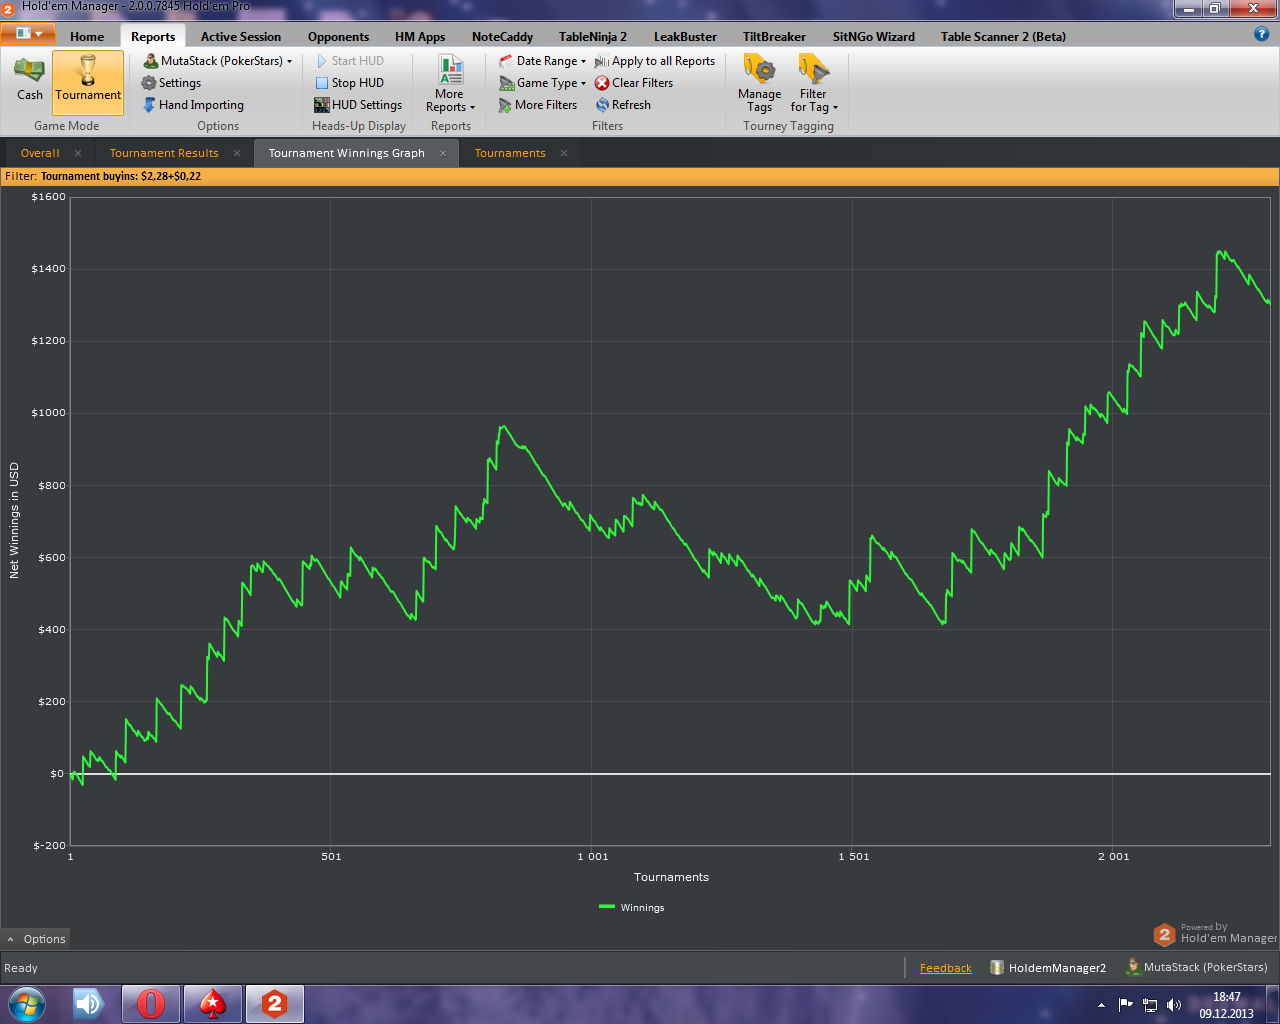The width and height of the screenshot is (1280, 1024).
Task: Click Apply to all Reports
Action: [x=655, y=61]
